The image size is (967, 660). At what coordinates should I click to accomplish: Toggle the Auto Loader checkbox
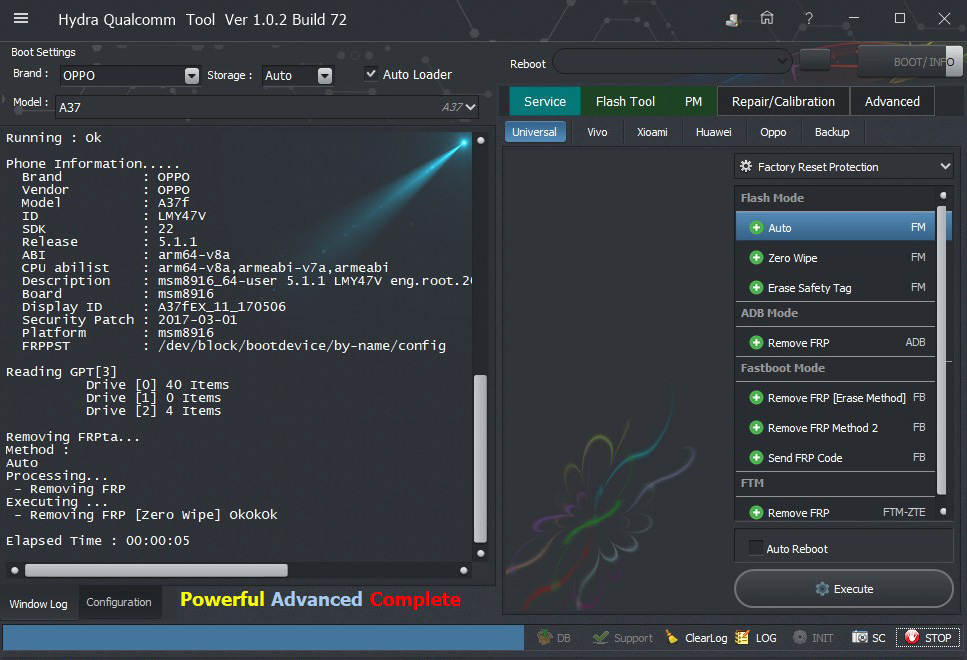[x=371, y=74]
